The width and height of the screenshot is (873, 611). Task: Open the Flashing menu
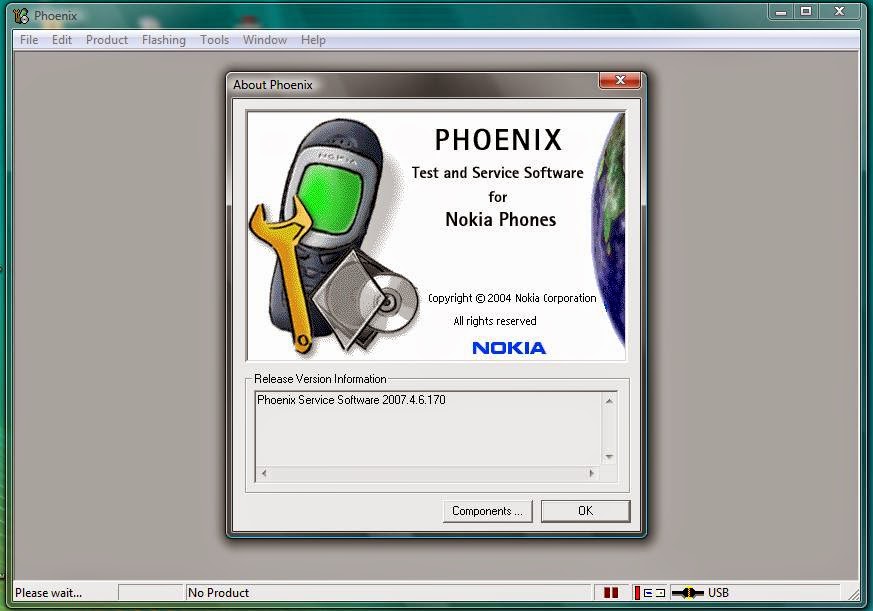coord(164,40)
